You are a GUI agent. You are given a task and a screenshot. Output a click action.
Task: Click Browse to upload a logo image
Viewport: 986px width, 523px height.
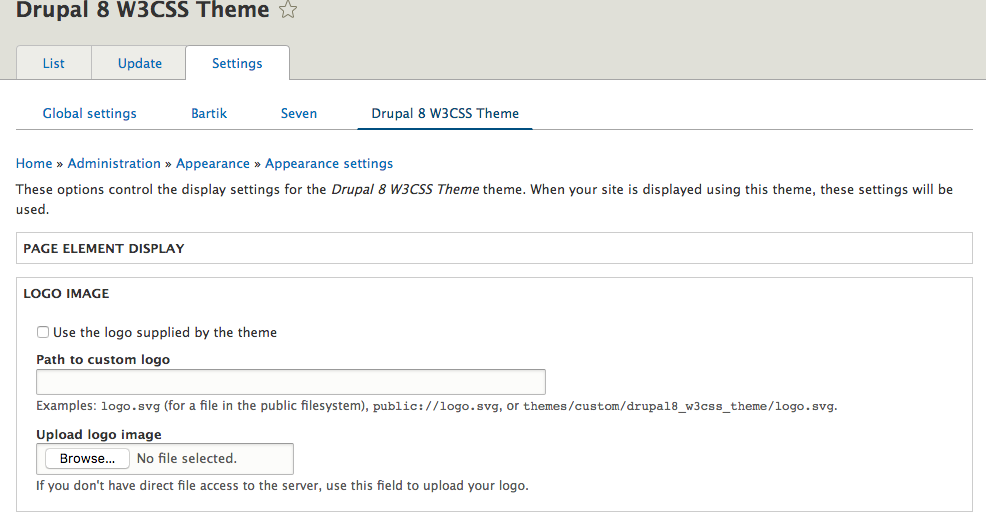(x=87, y=459)
